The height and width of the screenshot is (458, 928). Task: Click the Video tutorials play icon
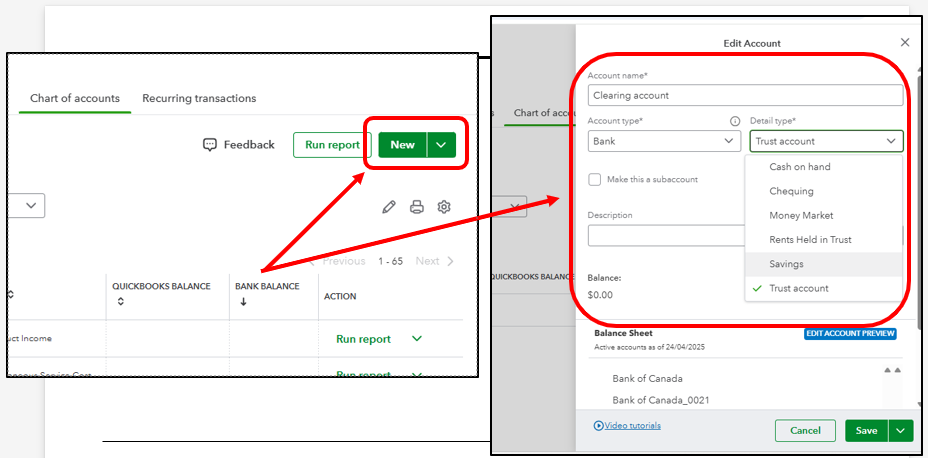pos(598,425)
